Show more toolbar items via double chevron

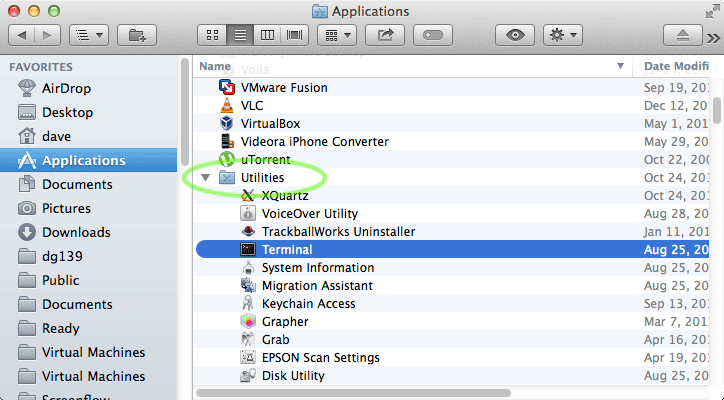click(713, 38)
